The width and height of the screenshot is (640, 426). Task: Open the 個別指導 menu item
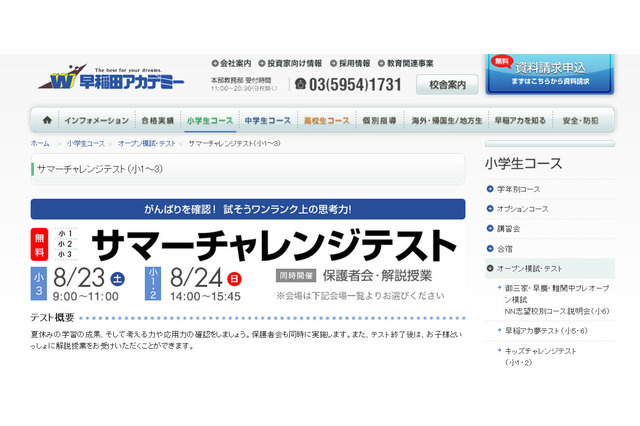pos(380,120)
